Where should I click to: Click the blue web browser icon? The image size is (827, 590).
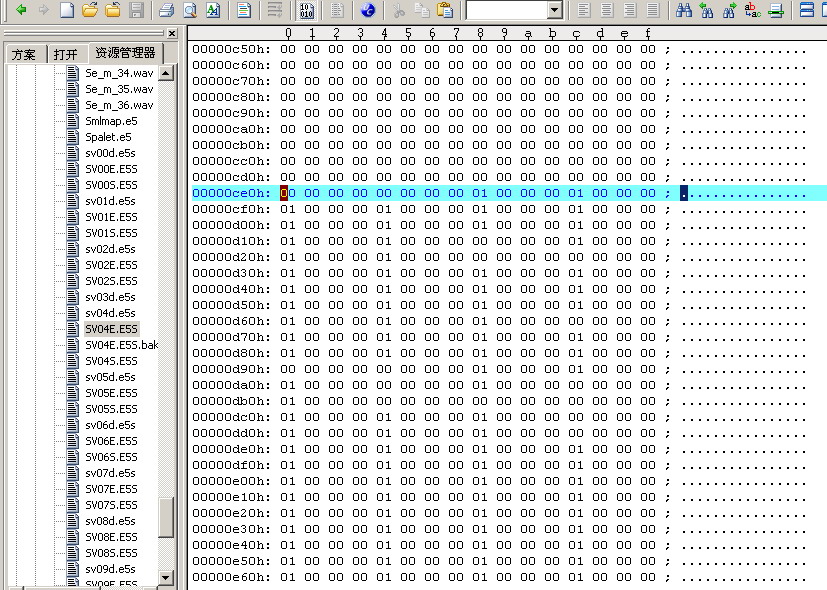[367, 11]
